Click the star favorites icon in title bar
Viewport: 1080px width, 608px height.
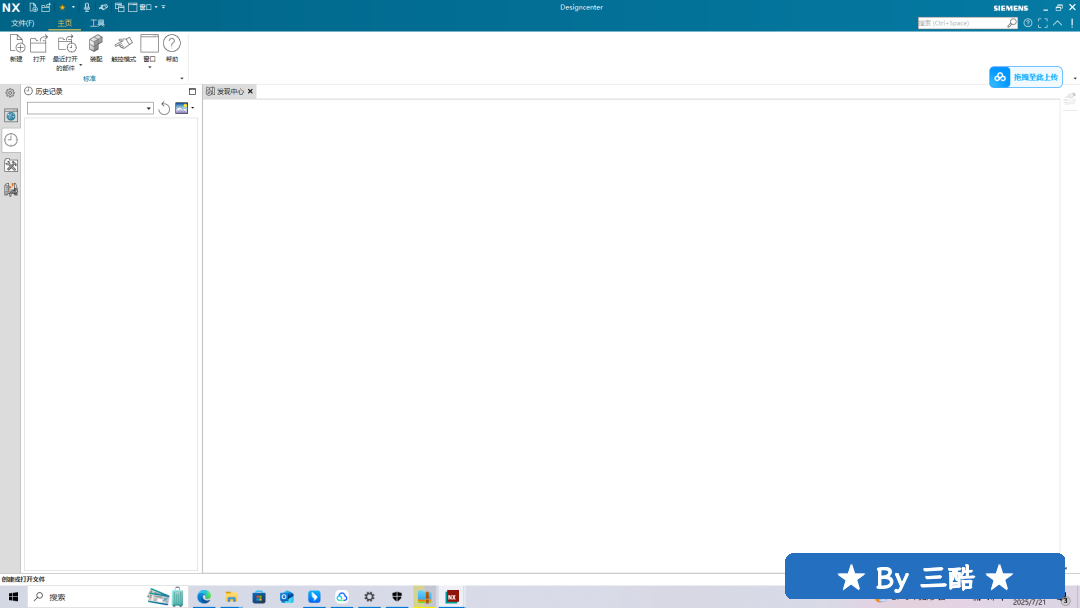[62, 8]
